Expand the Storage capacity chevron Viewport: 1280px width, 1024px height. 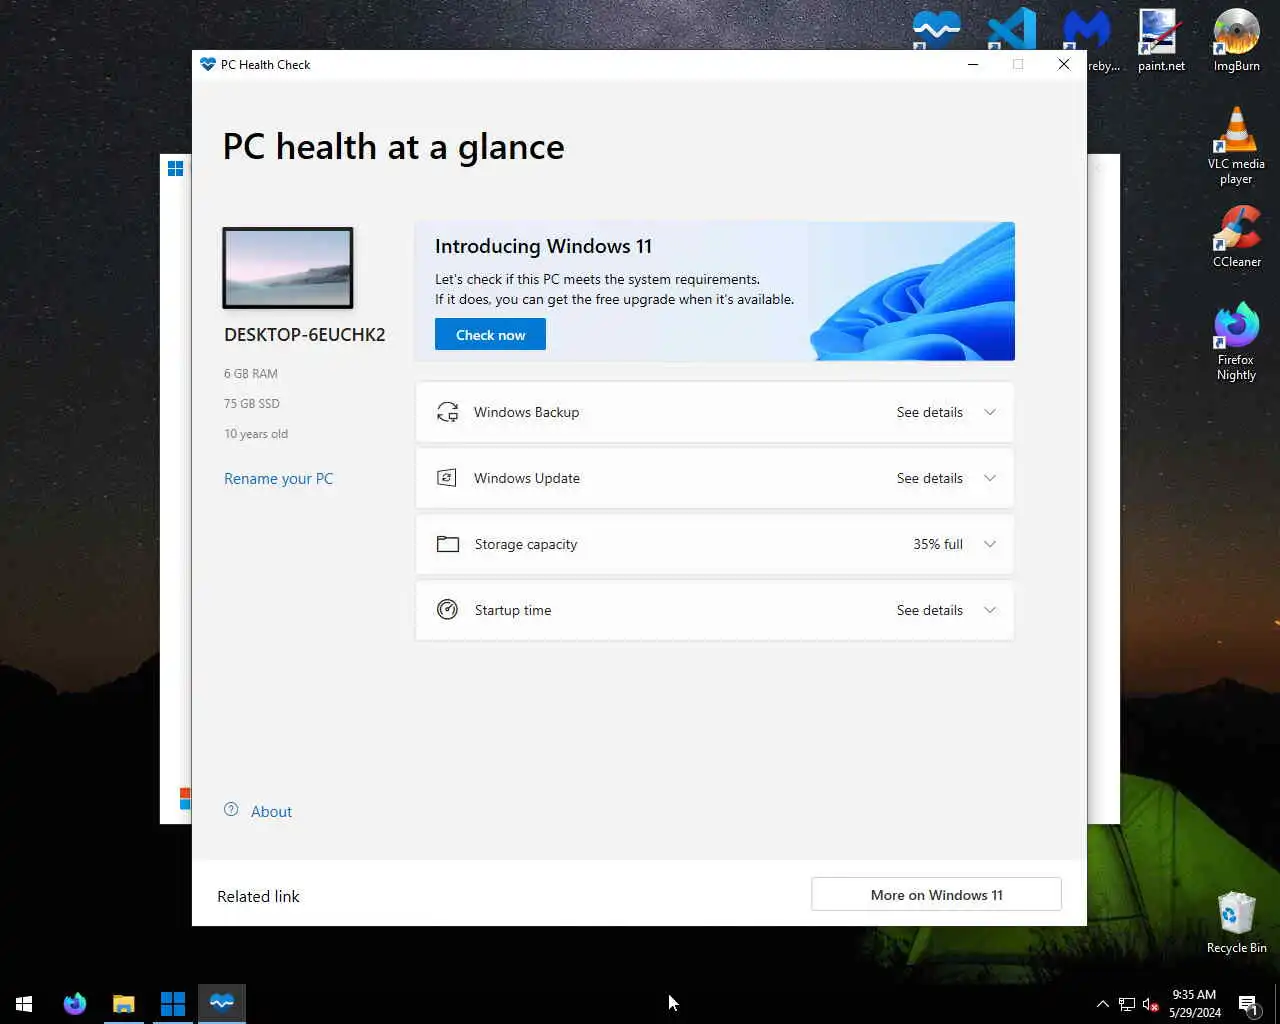tap(990, 544)
